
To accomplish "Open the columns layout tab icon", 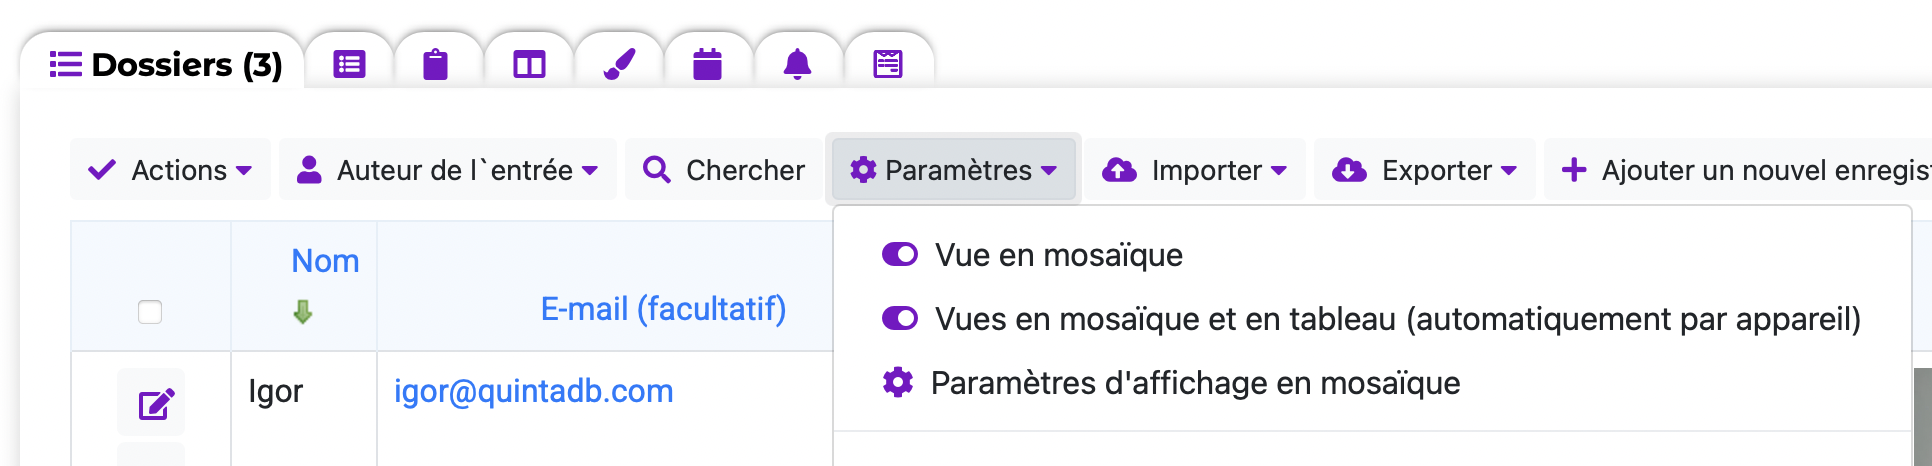I will (529, 65).
